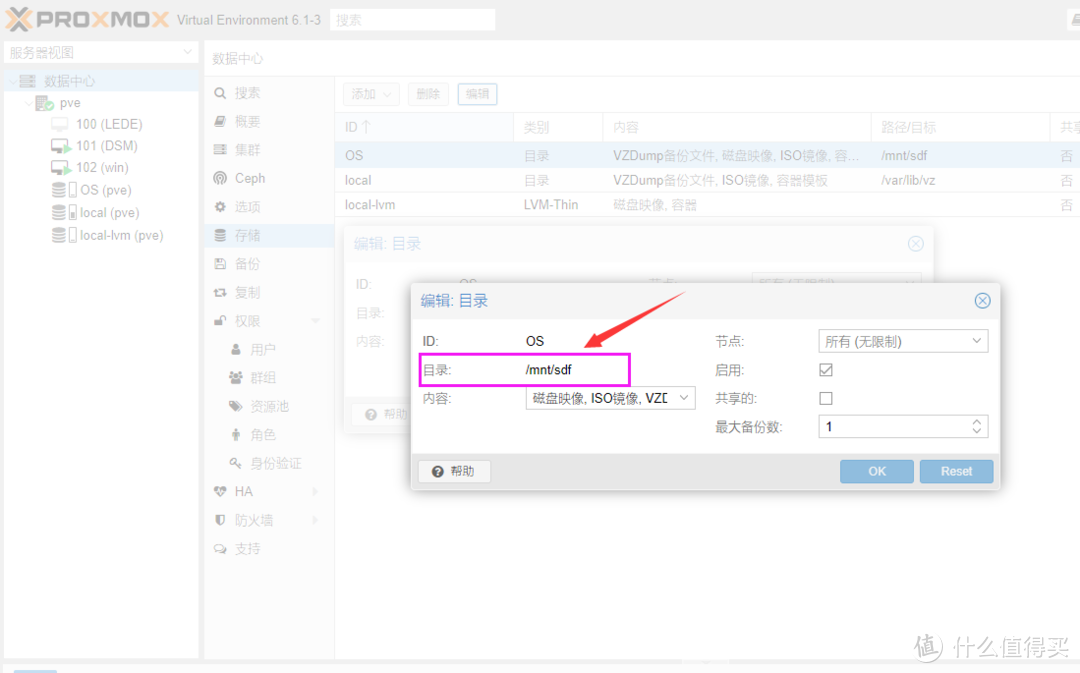The height and width of the screenshot is (673, 1080).
Task: Switch to the 存储 section
Action: point(245,234)
